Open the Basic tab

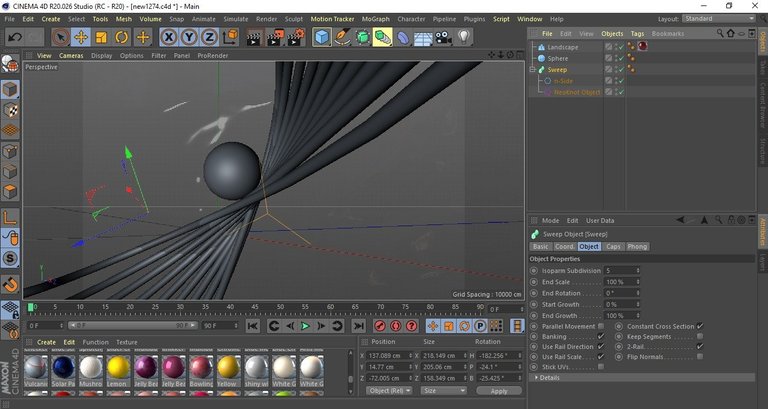pos(541,247)
